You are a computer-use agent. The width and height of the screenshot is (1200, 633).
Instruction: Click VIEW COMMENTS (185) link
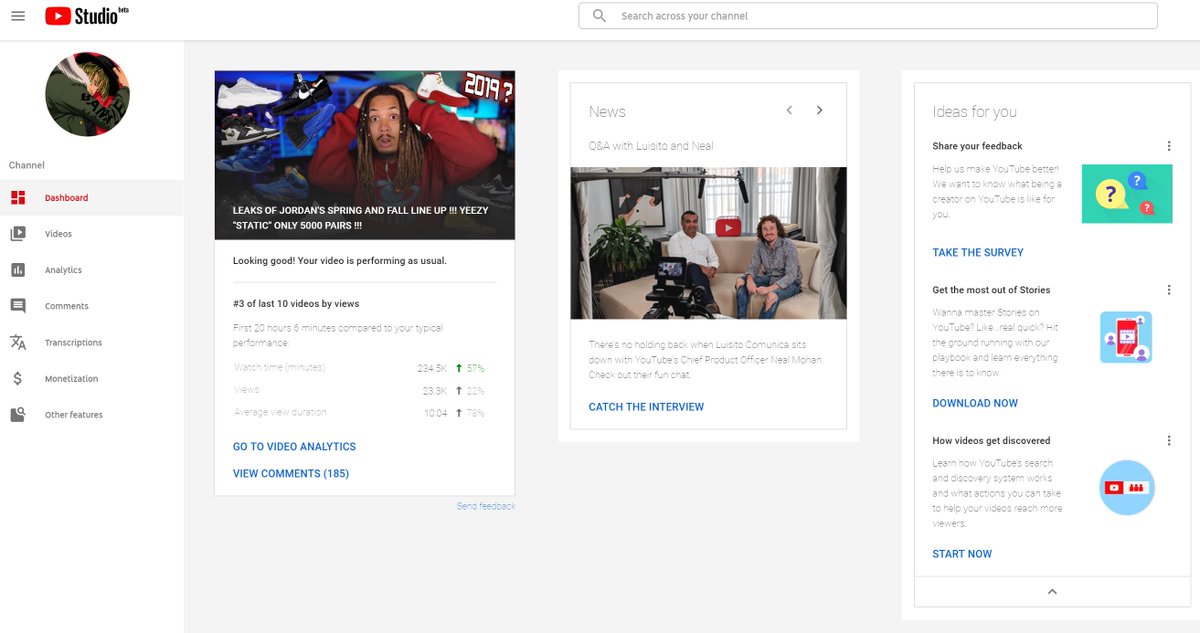click(x=291, y=474)
